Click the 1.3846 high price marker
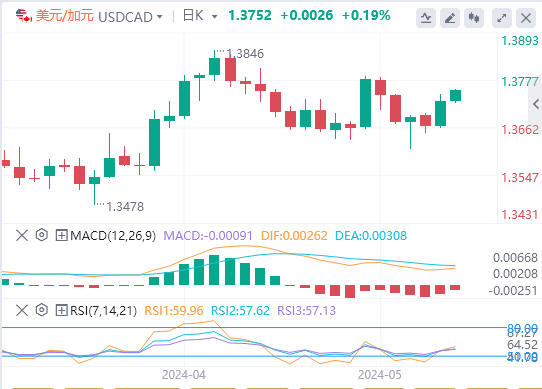Image resolution: width=542 pixels, height=389 pixels. (x=245, y=54)
